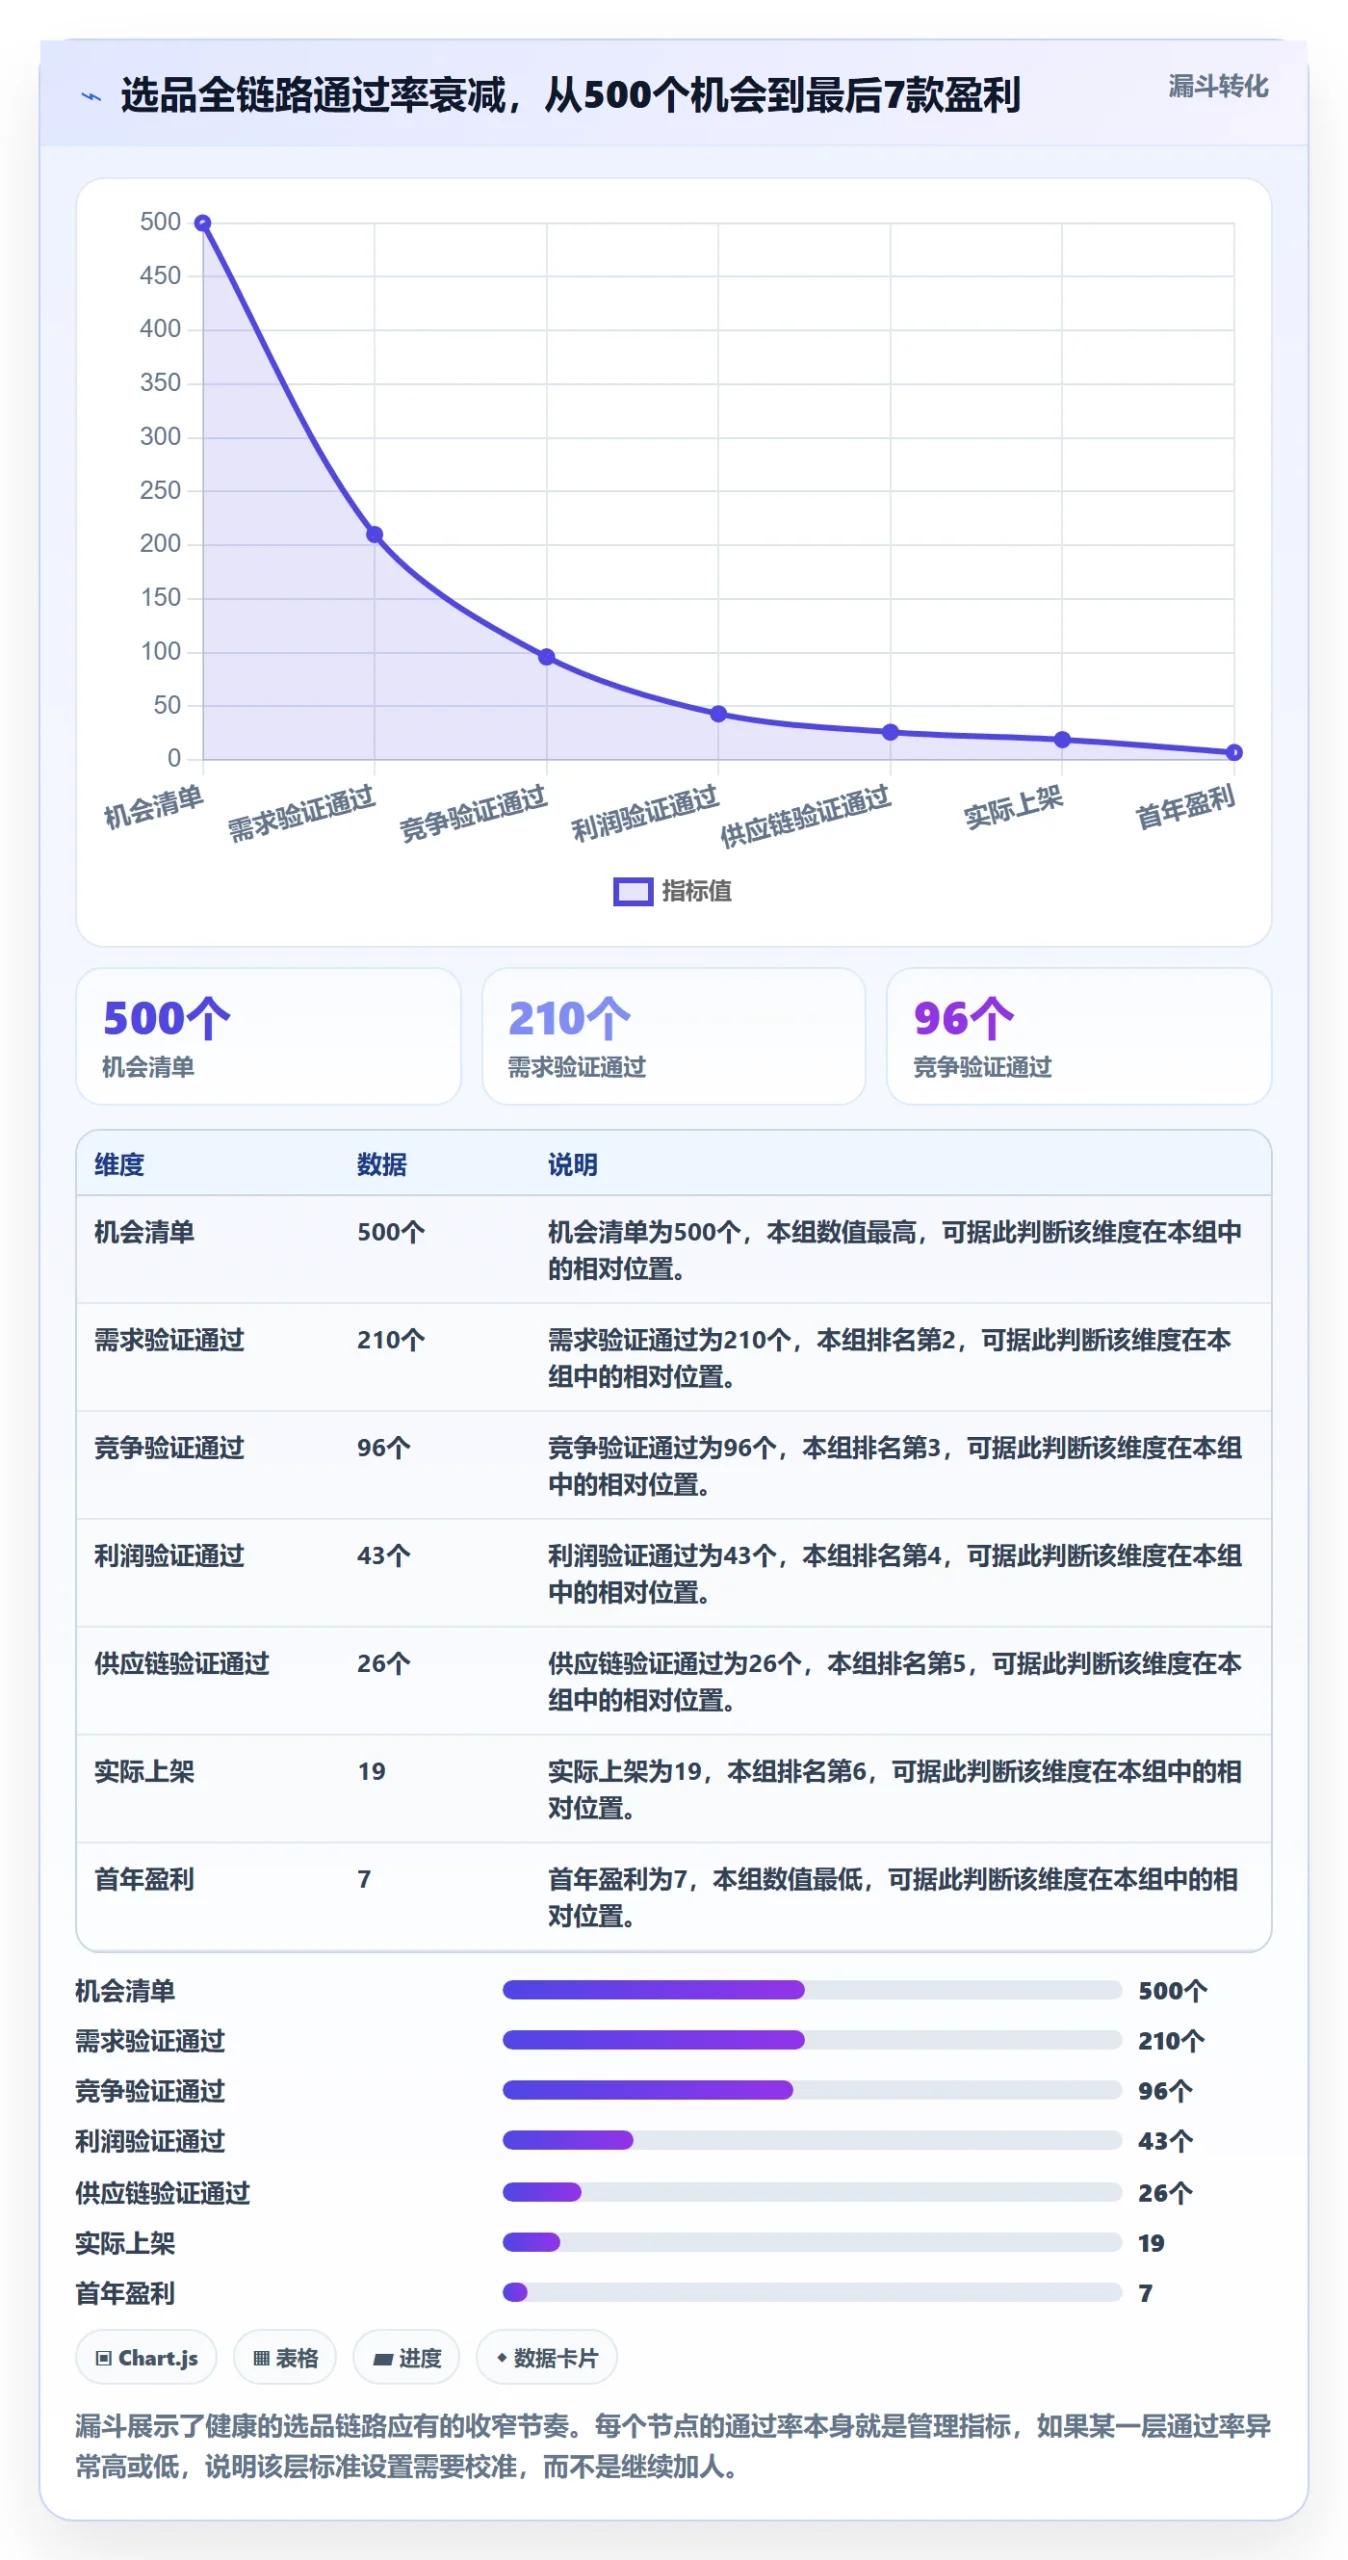The height and width of the screenshot is (2560, 1348).
Task: Click the 供应链验证通过 progress bar
Action: (811, 2192)
